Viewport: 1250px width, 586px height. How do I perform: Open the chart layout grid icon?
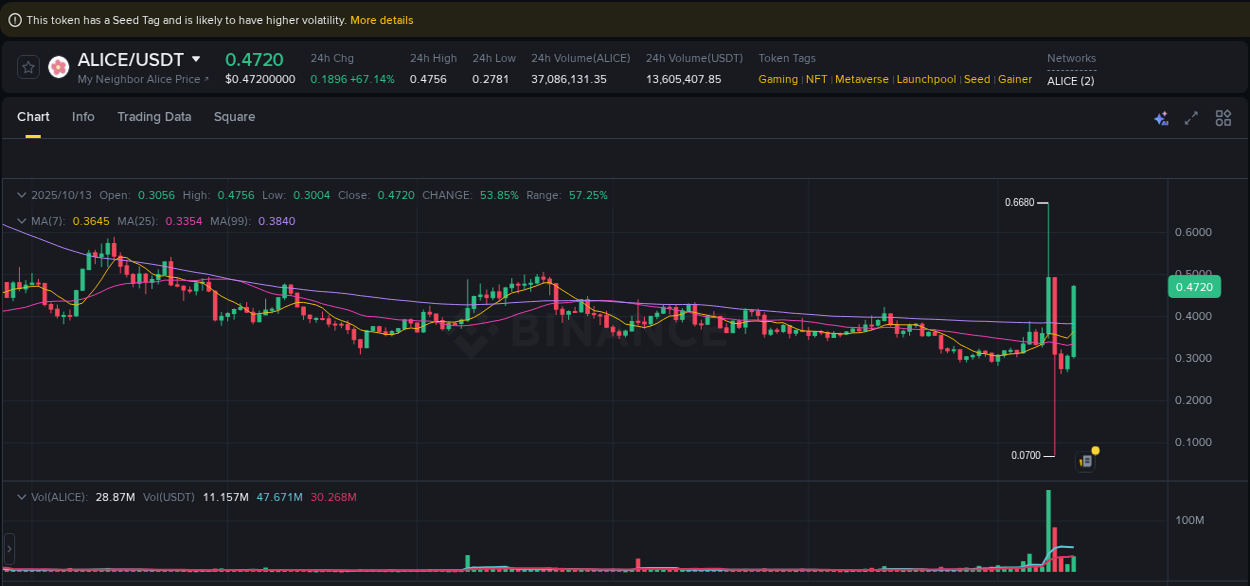[1223, 117]
